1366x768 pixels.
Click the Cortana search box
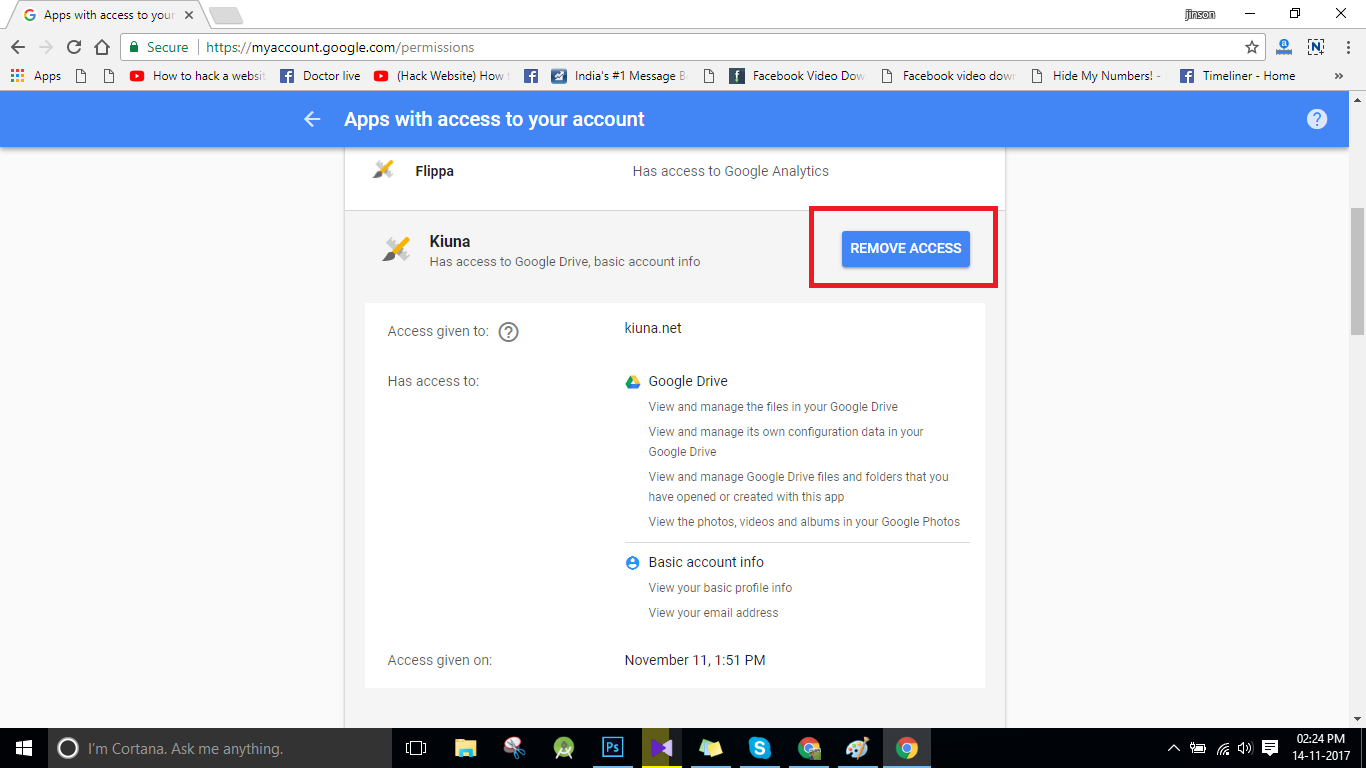[x=220, y=748]
